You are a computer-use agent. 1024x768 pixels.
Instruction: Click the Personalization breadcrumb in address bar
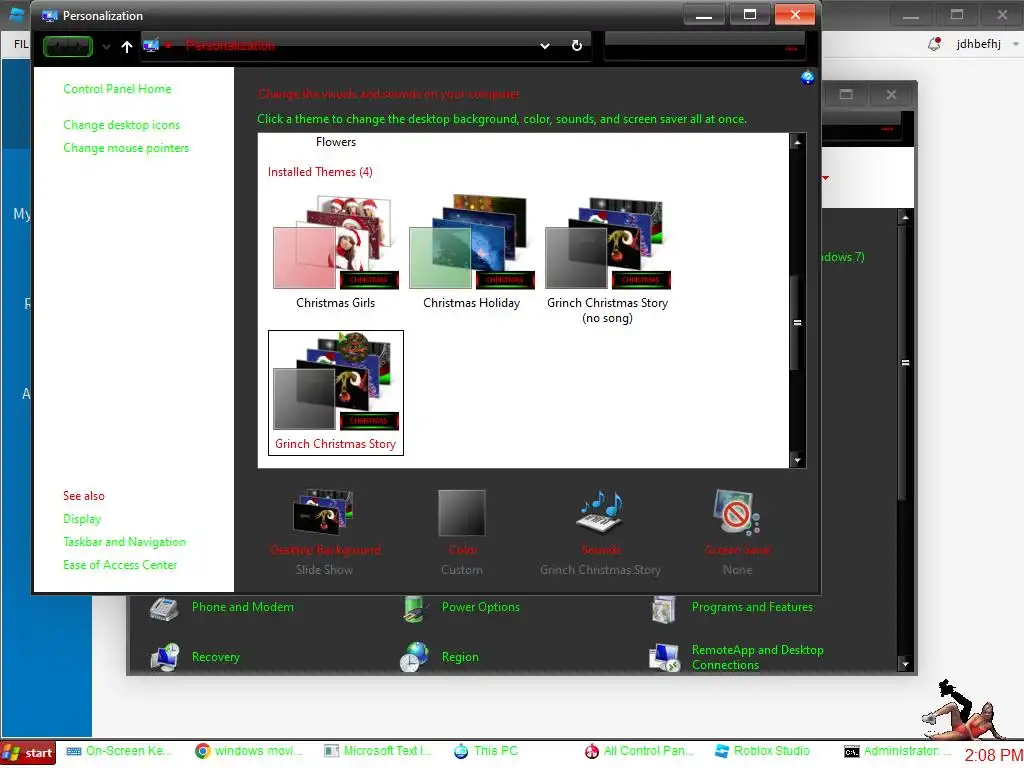click(230, 46)
